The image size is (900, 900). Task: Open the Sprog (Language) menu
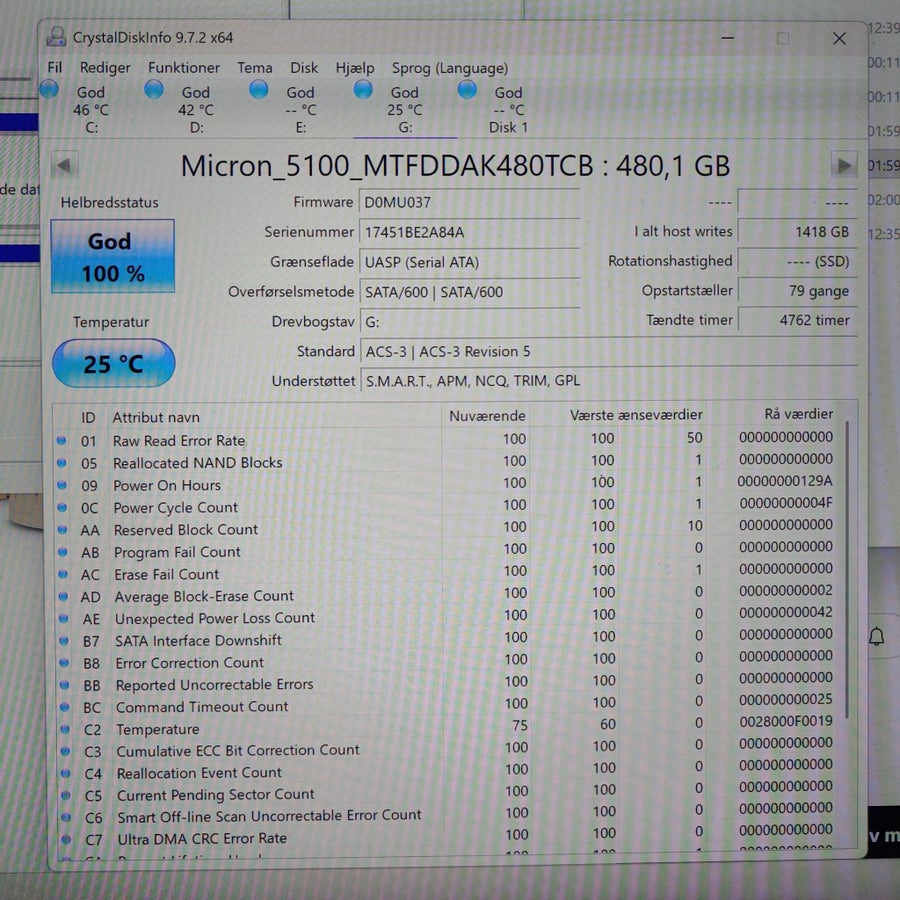(449, 68)
